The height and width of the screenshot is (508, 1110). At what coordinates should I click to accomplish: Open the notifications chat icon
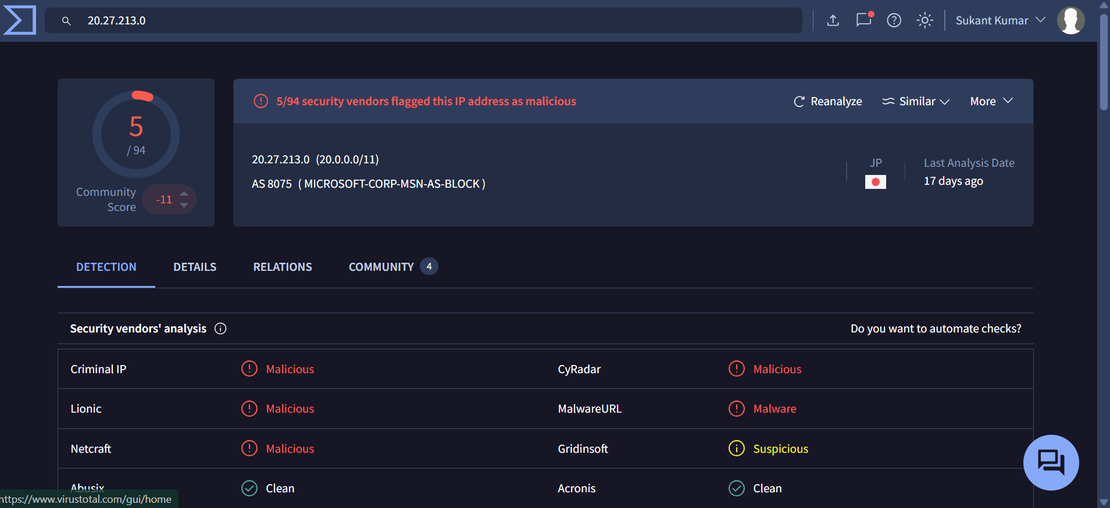(x=863, y=20)
